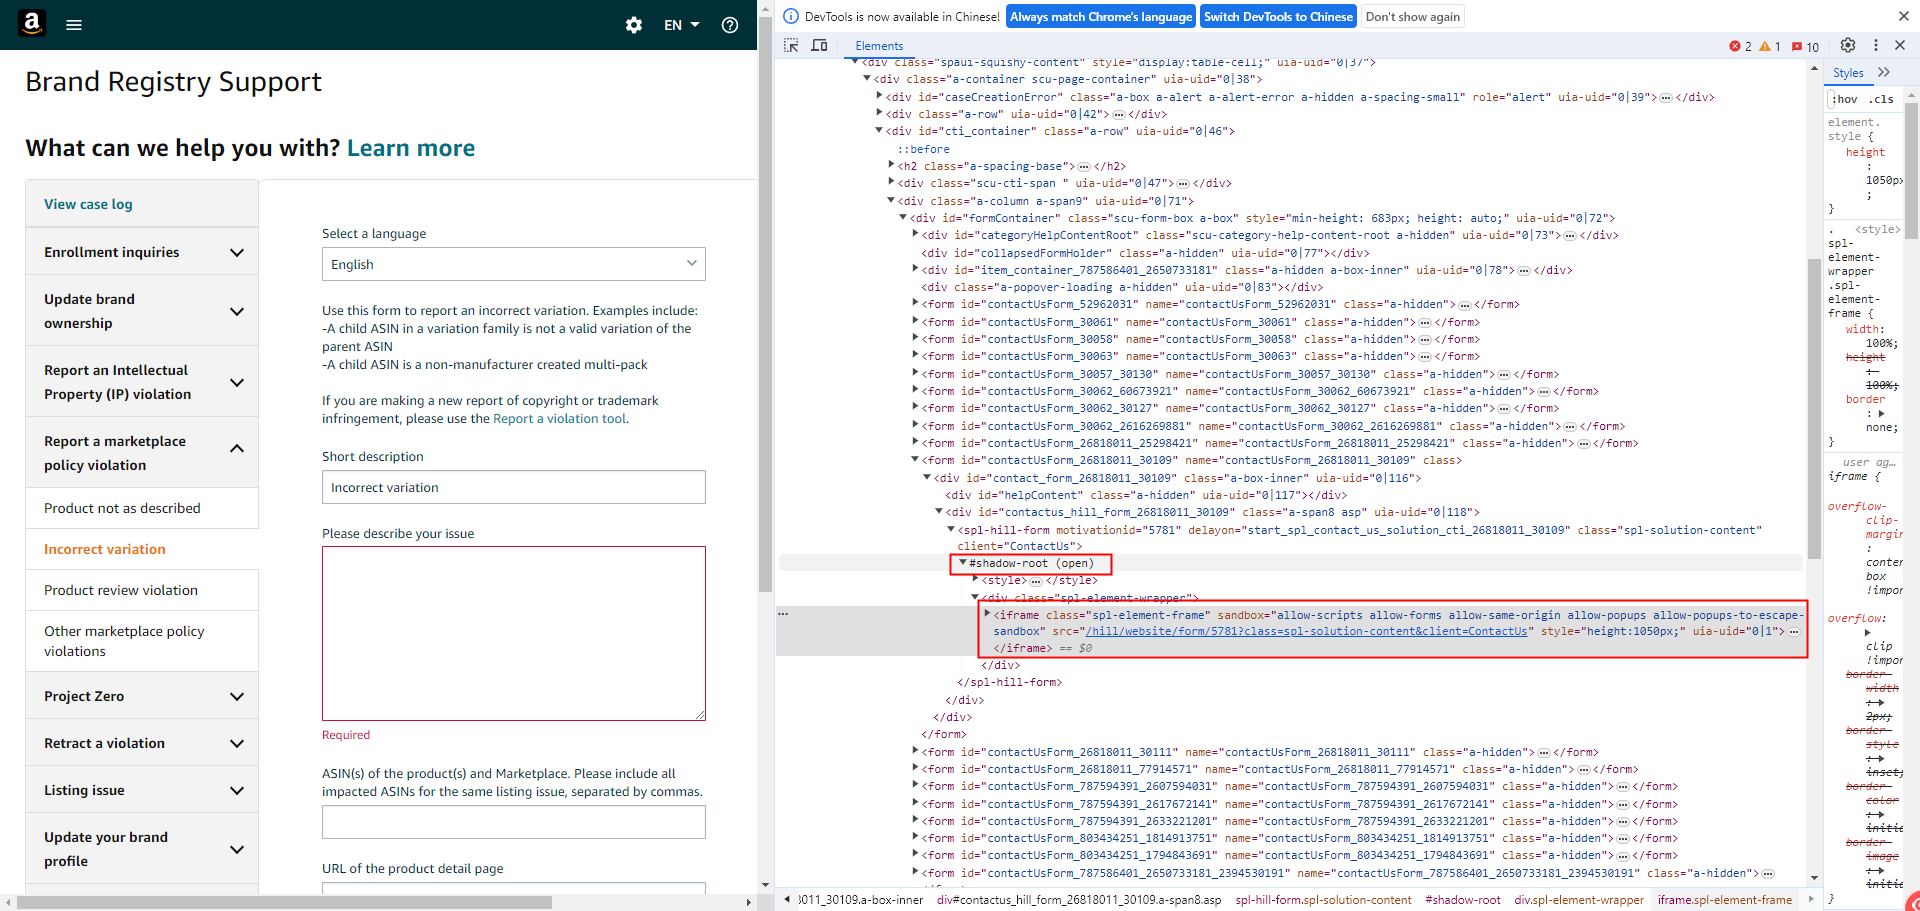Toggle the device toolbar icon
The width and height of the screenshot is (1920, 911).
[819, 46]
